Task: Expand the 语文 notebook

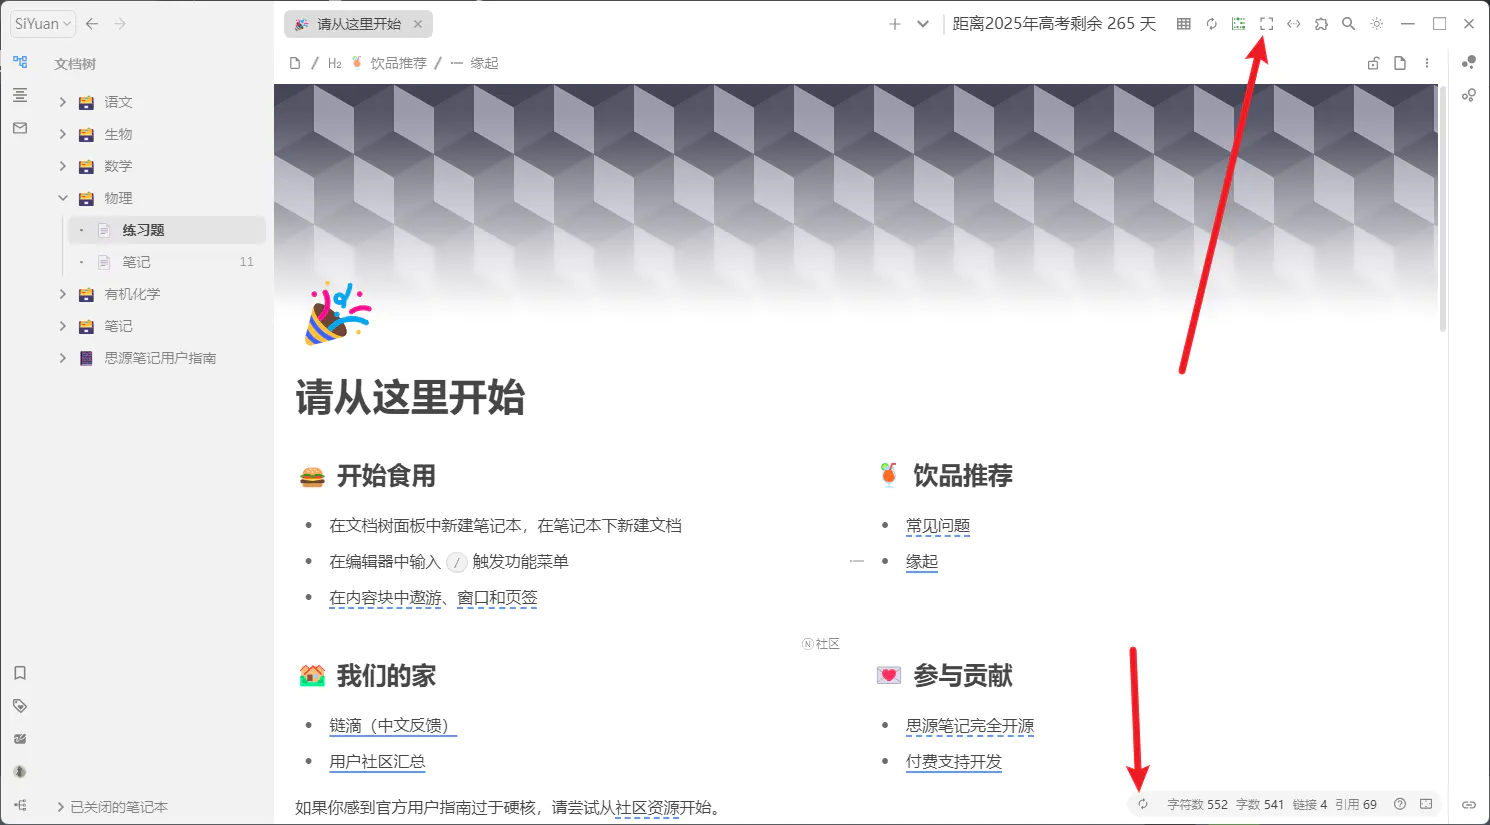Action: tap(62, 102)
